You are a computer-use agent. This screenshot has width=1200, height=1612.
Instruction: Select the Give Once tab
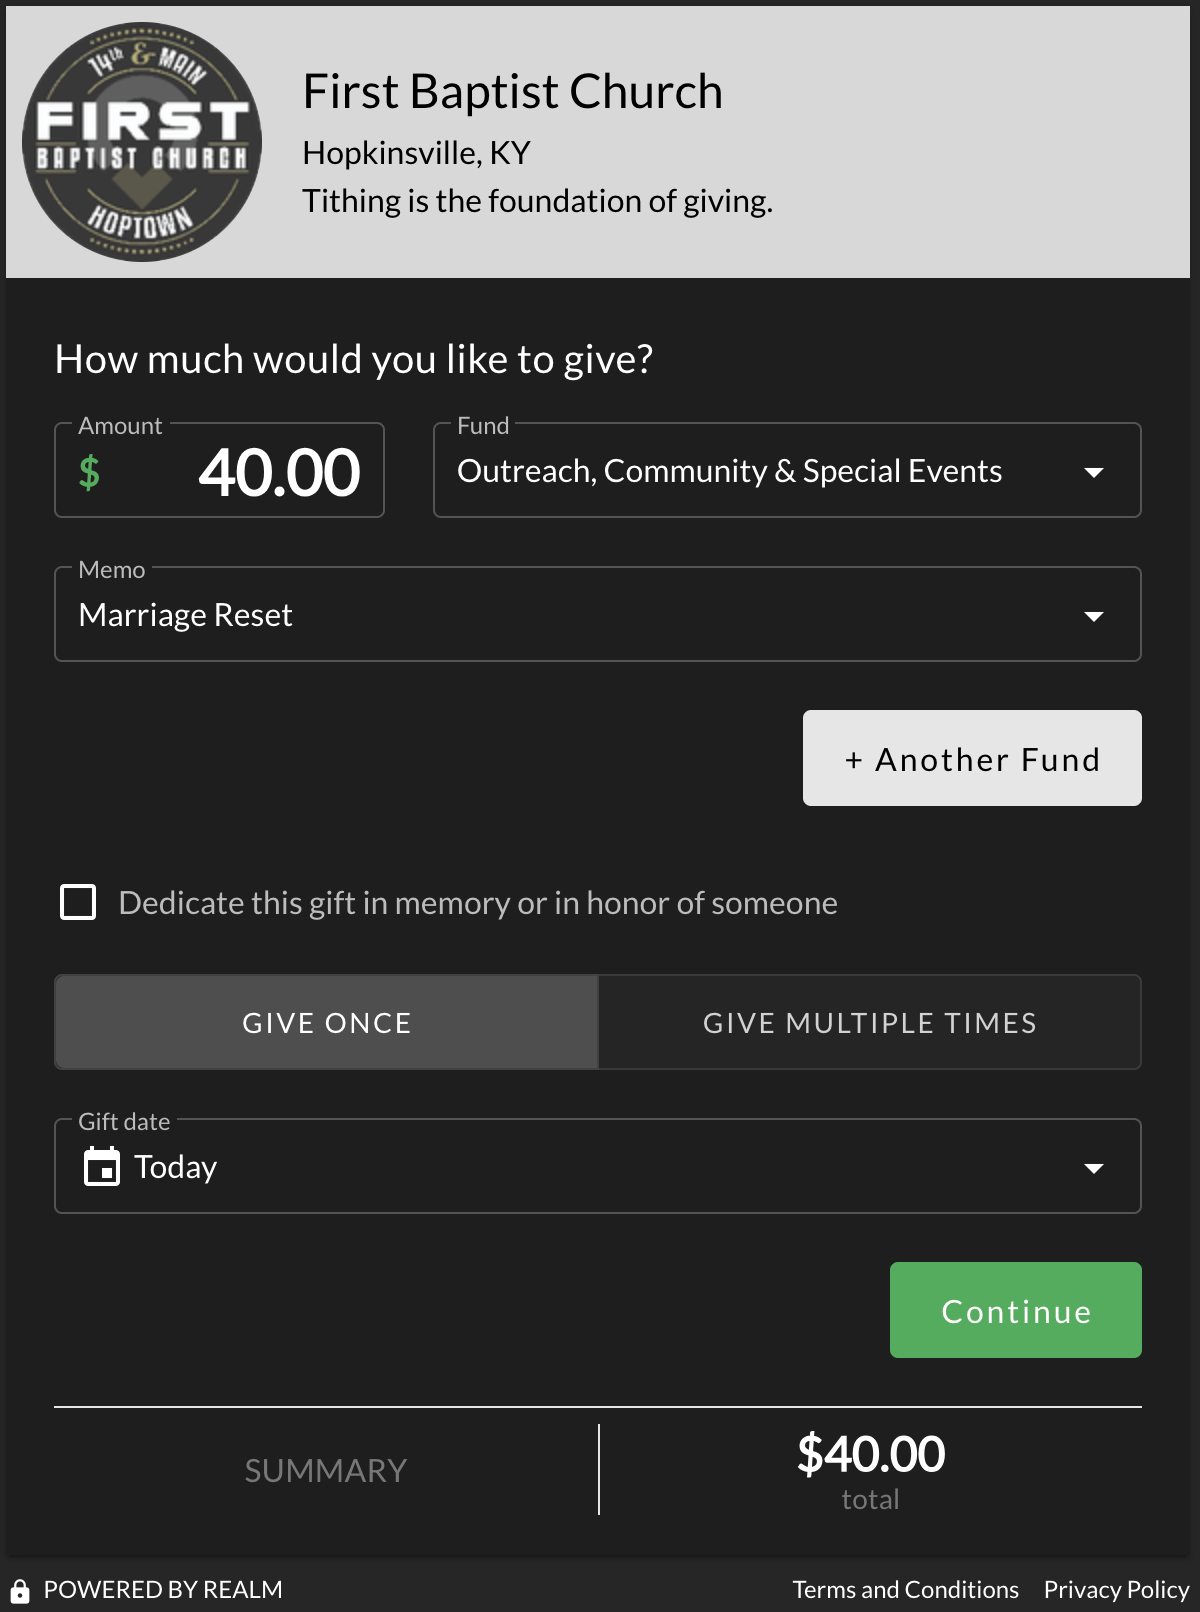point(327,1023)
